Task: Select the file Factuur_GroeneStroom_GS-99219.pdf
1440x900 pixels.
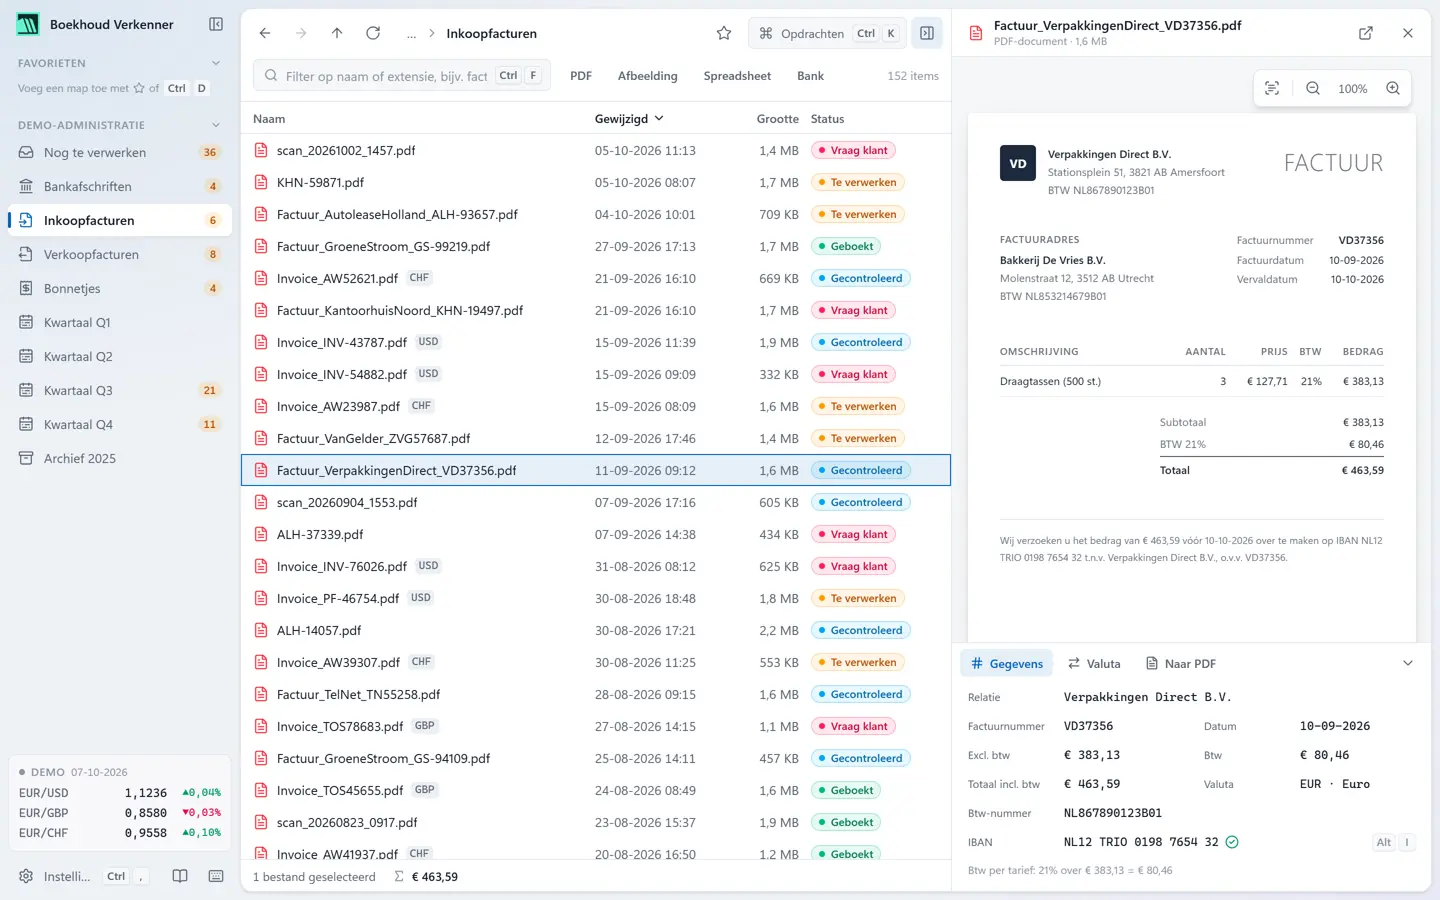Action: coord(596,246)
